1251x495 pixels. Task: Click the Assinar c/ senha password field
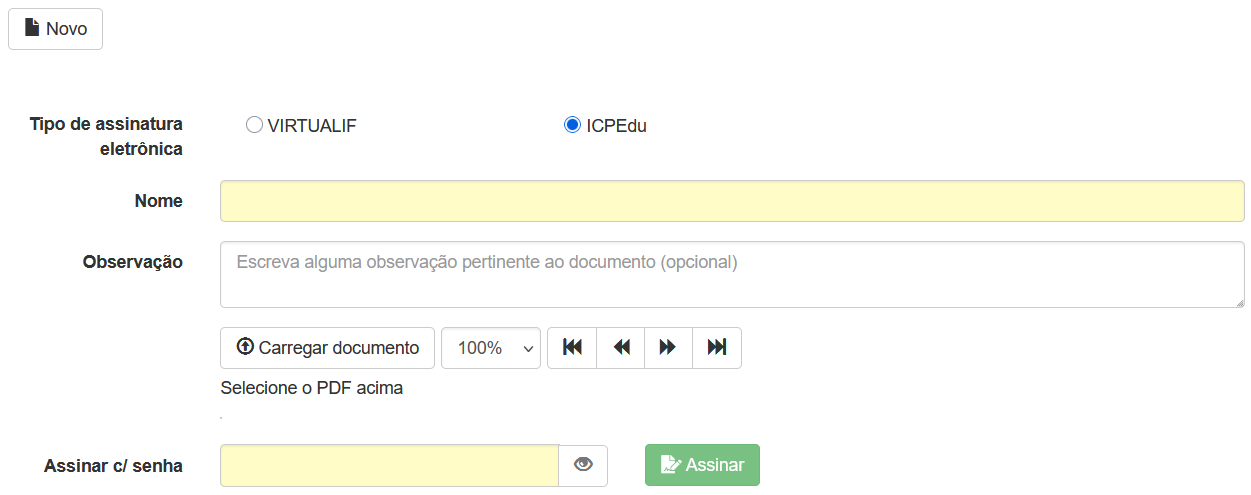[389, 465]
